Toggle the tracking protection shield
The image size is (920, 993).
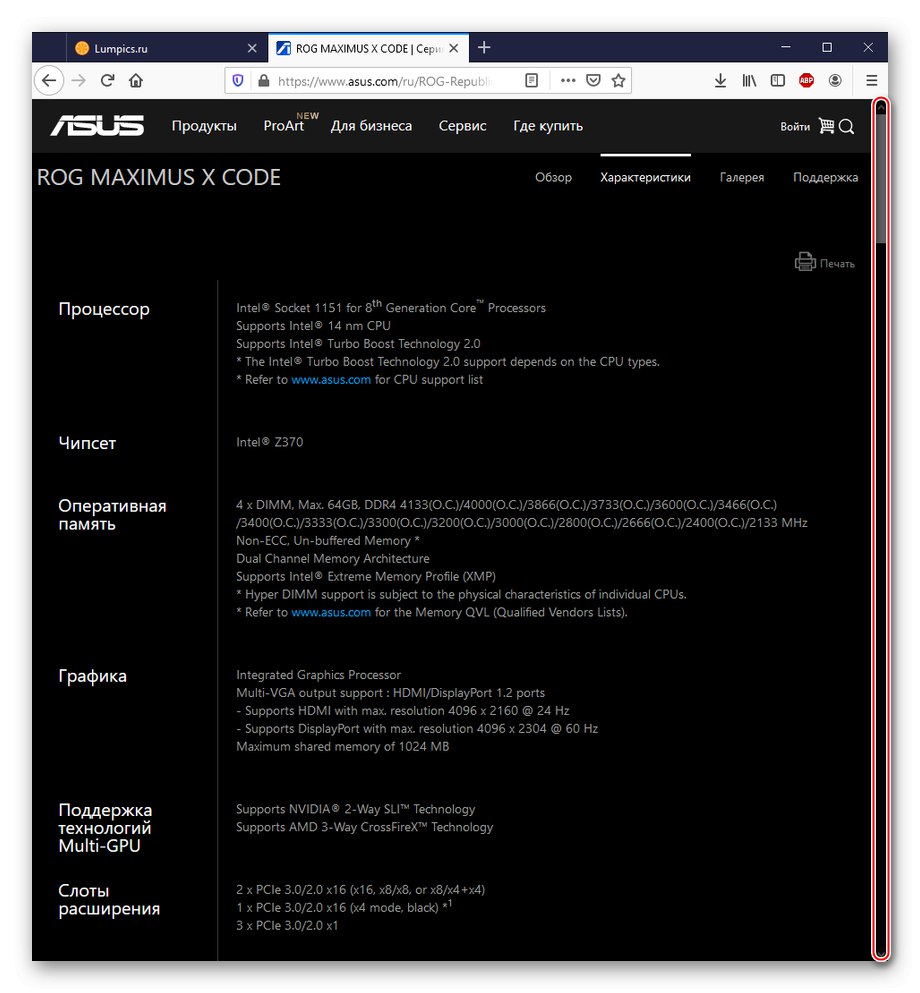click(x=237, y=80)
